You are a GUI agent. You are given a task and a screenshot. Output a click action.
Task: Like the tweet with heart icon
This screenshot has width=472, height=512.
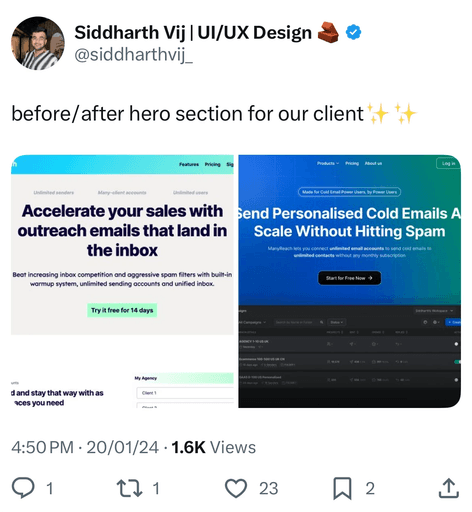(236, 488)
